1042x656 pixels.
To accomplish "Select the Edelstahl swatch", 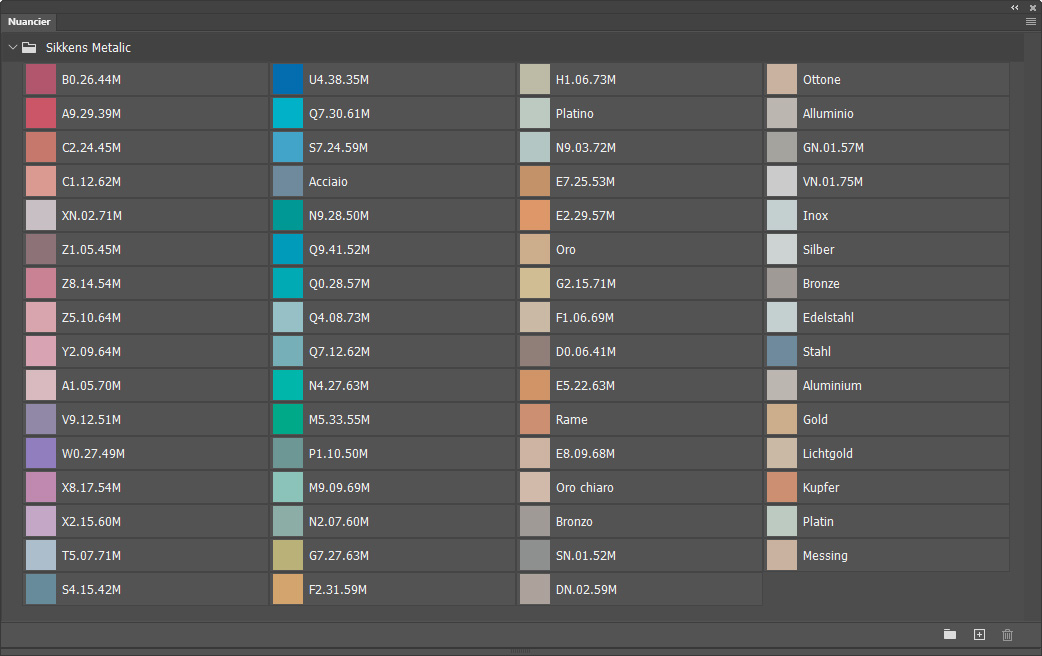I will coord(782,317).
